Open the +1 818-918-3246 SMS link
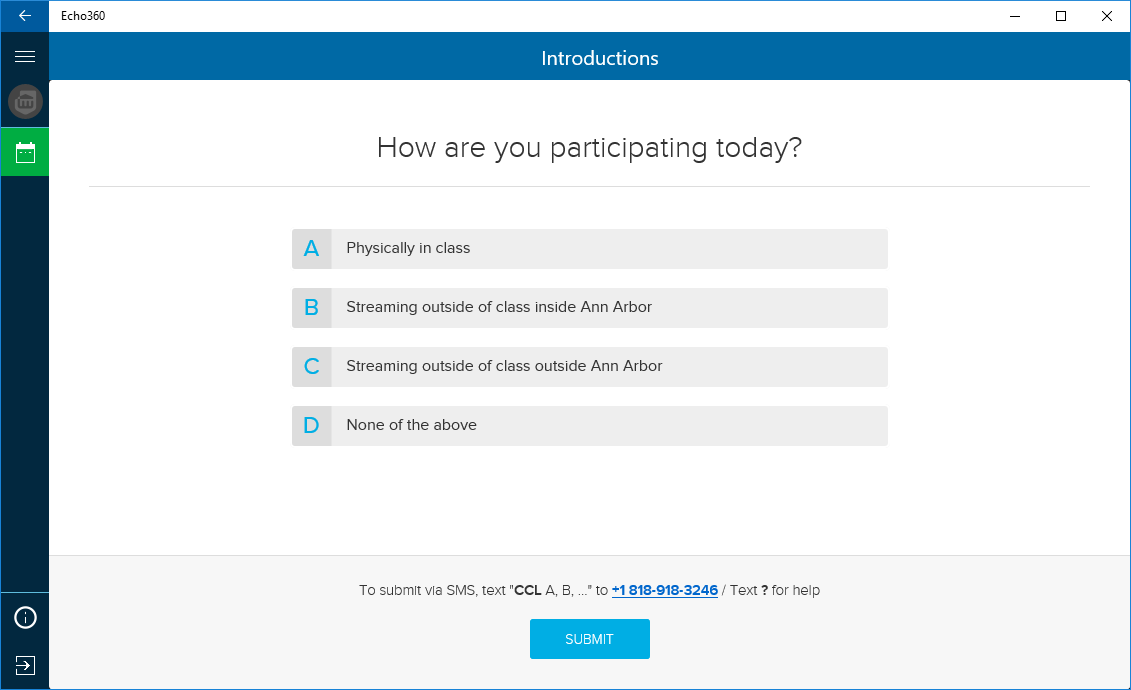This screenshot has height=690, width=1131. coord(664,590)
